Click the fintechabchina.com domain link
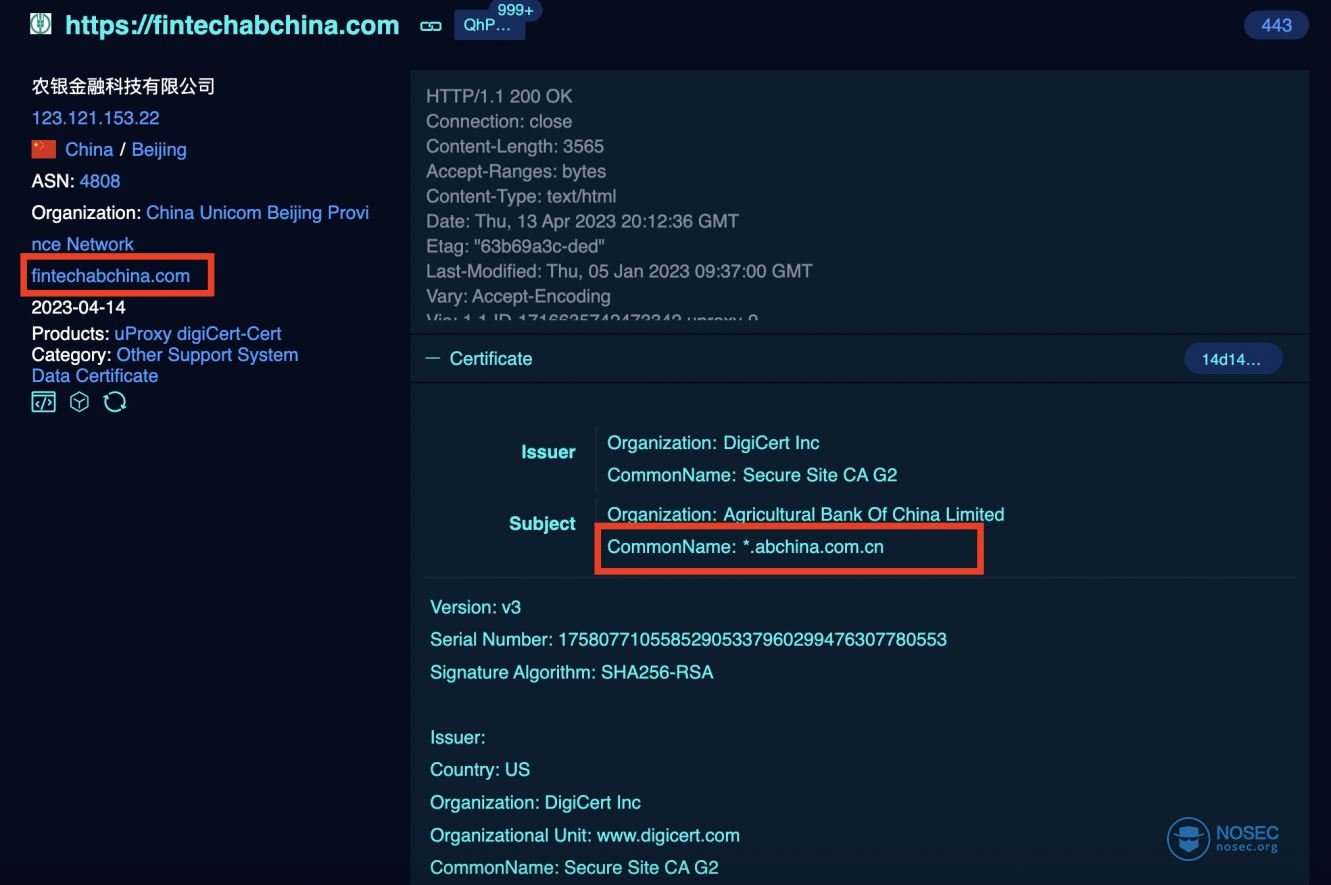The height and width of the screenshot is (885, 1331). coord(111,276)
